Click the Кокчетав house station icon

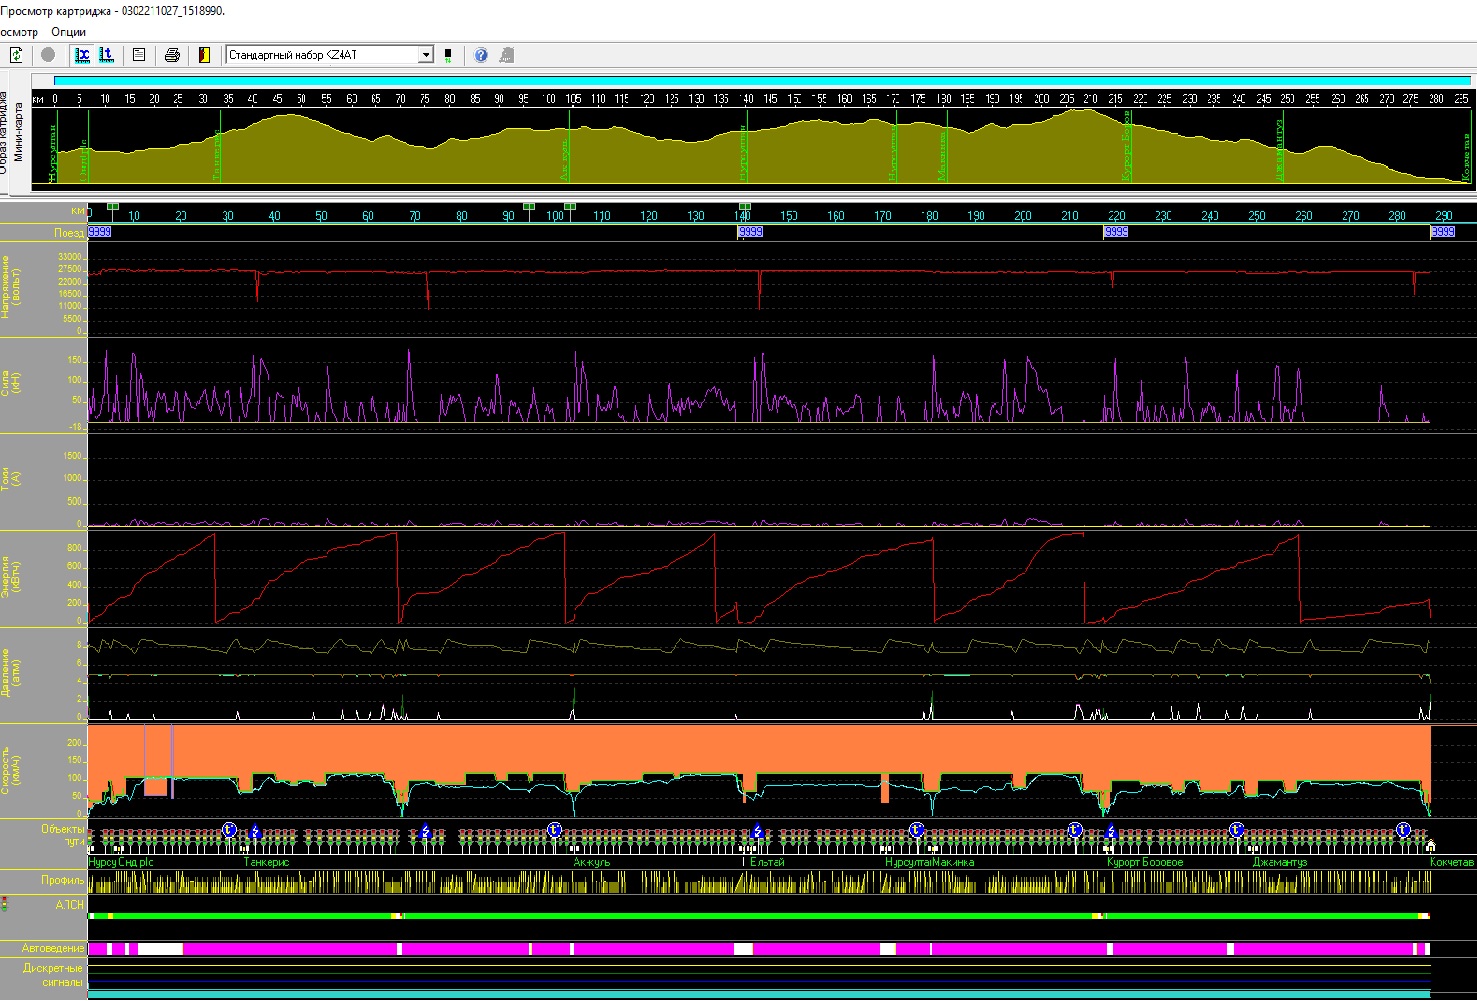coord(1430,846)
